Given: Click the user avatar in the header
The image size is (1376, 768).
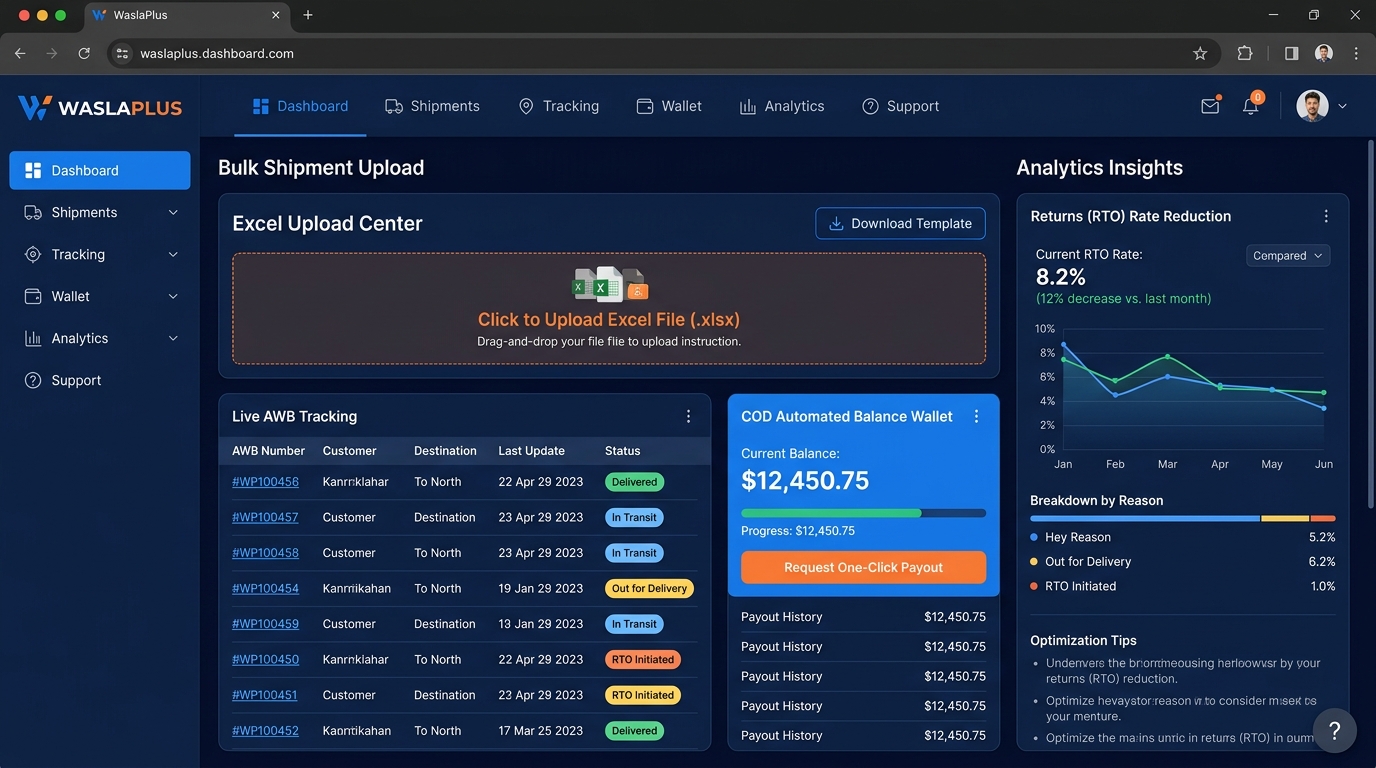Looking at the screenshot, I should (x=1312, y=106).
